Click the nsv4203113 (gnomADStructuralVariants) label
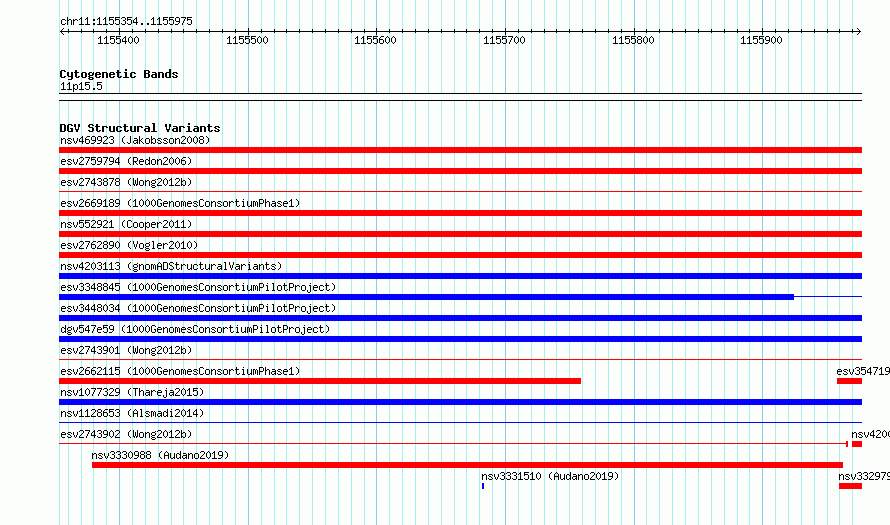Image resolution: width=890 pixels, height=525 pixels. pos(171,266)
